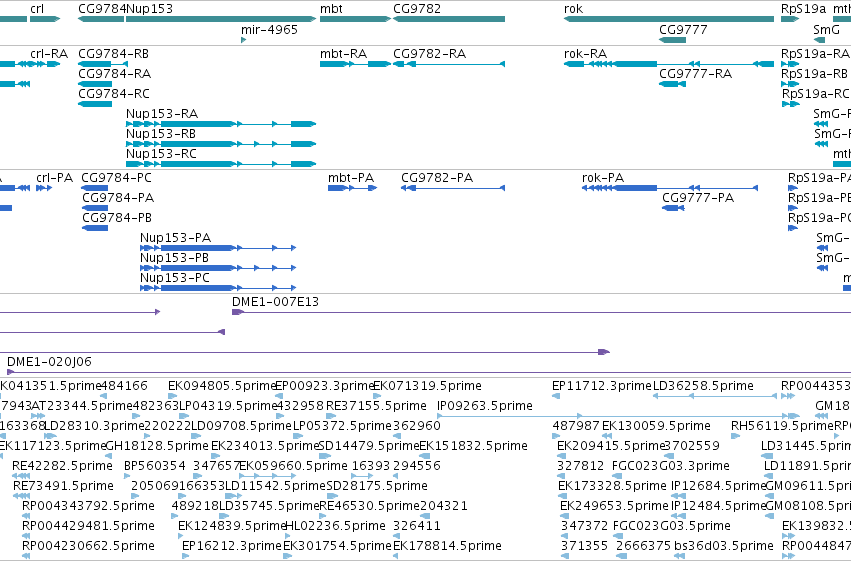Select the DME1-020J06 clone label
Screen dimensions: 851x561
click(49, 362)
